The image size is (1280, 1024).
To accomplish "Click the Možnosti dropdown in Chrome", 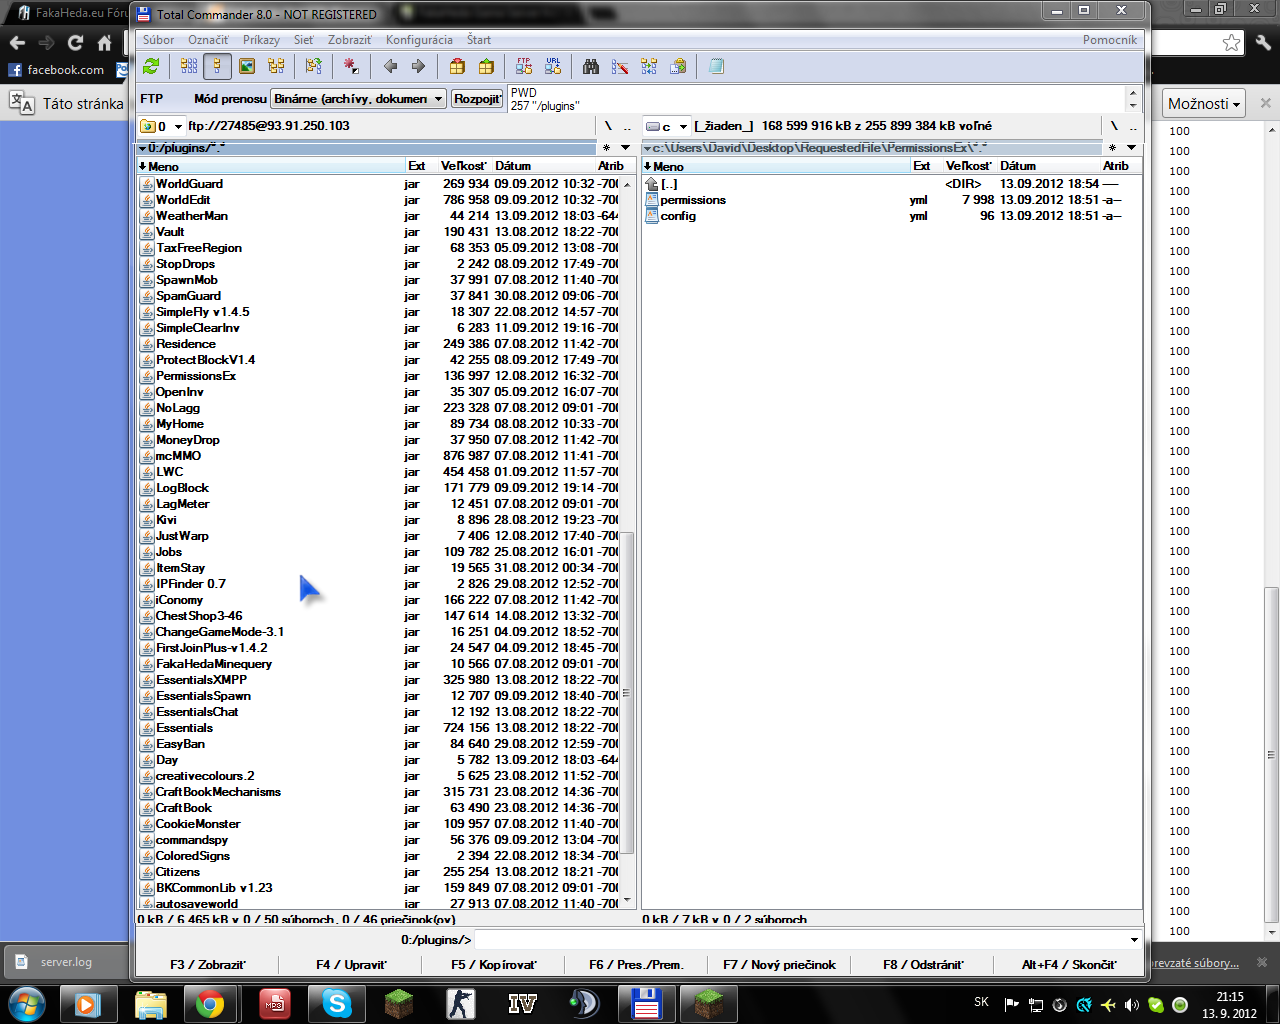I will click(1205, 103).
